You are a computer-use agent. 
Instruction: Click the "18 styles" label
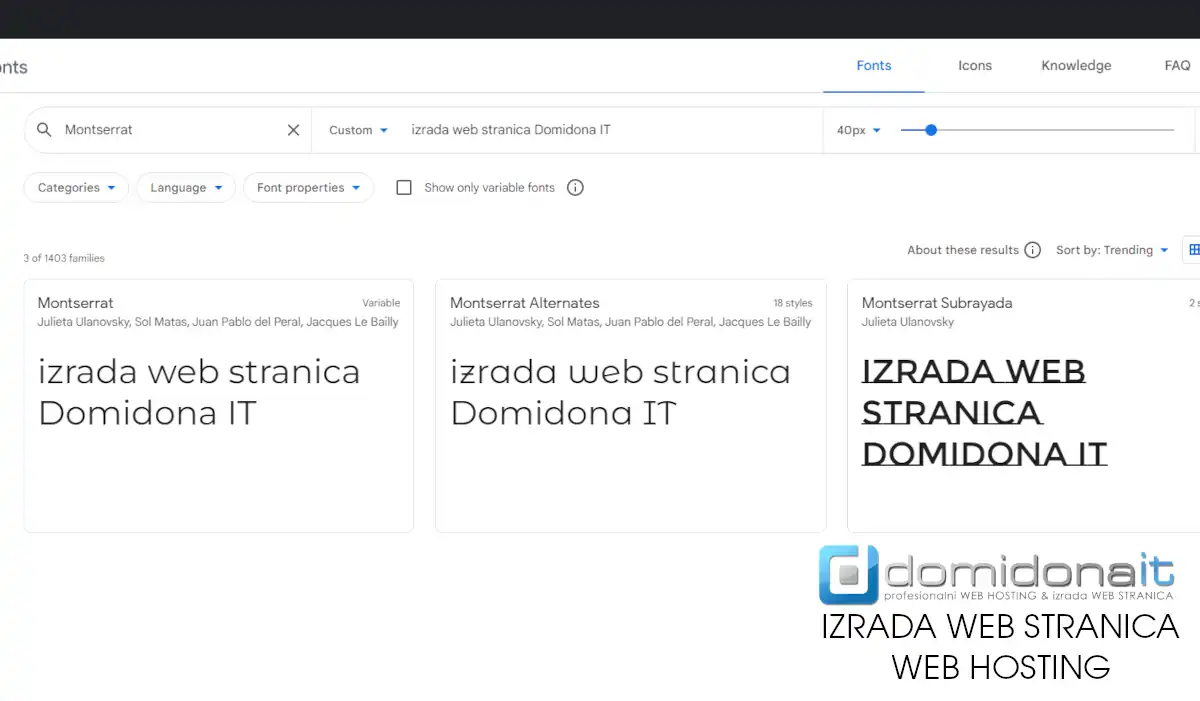click(x=793, y=303)
